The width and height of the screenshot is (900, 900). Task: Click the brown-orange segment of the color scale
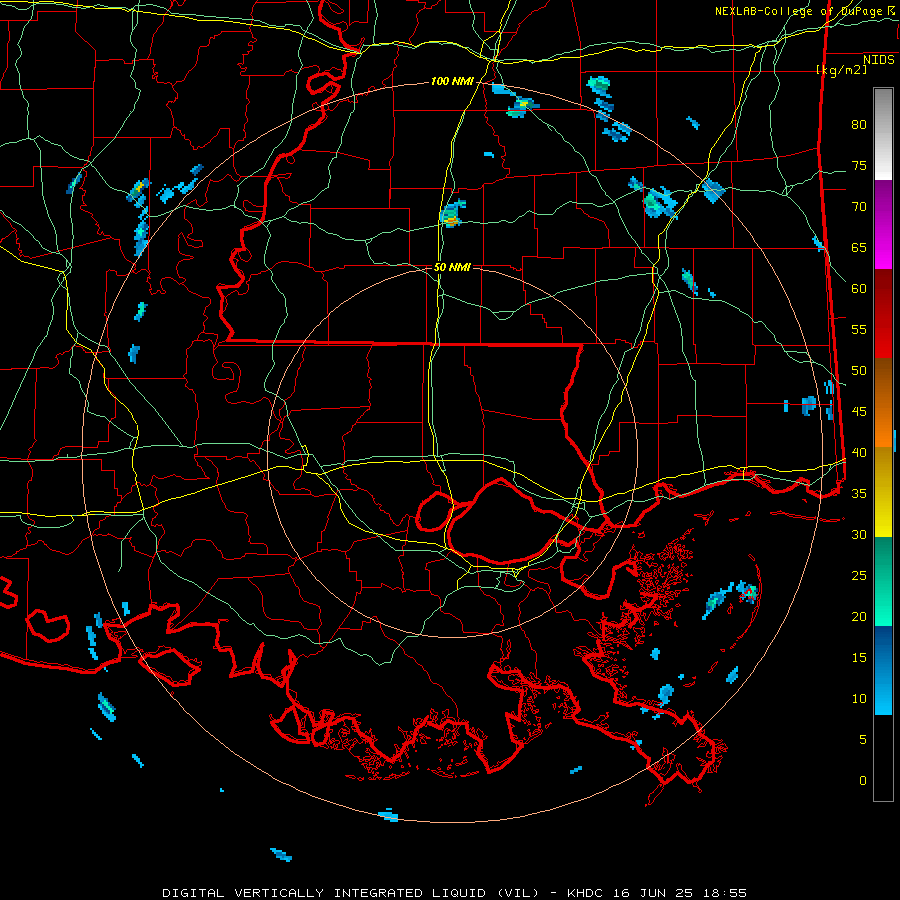[883, 403]
